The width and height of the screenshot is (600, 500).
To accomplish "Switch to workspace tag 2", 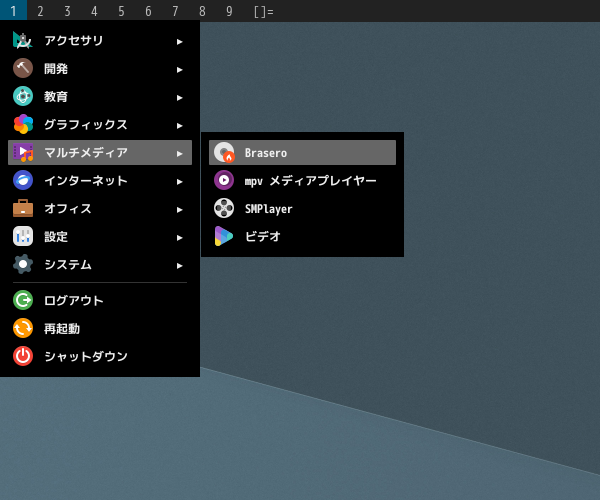I will [x=40, y=10].
